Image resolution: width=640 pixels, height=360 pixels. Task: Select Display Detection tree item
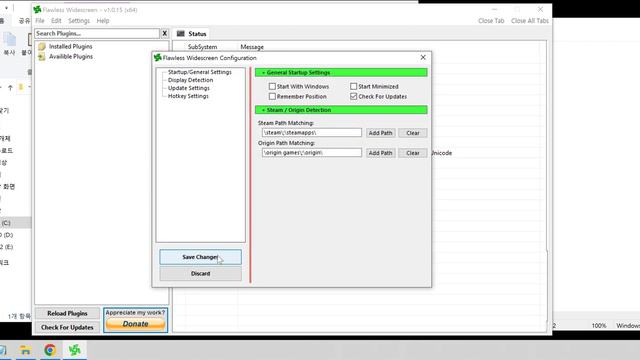[191, 80]
